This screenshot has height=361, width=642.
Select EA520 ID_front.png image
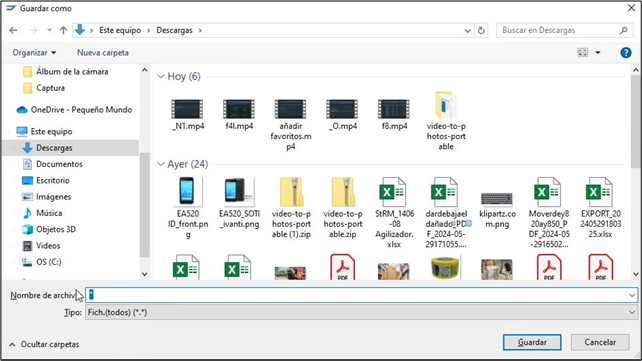(x=188, y=208)
